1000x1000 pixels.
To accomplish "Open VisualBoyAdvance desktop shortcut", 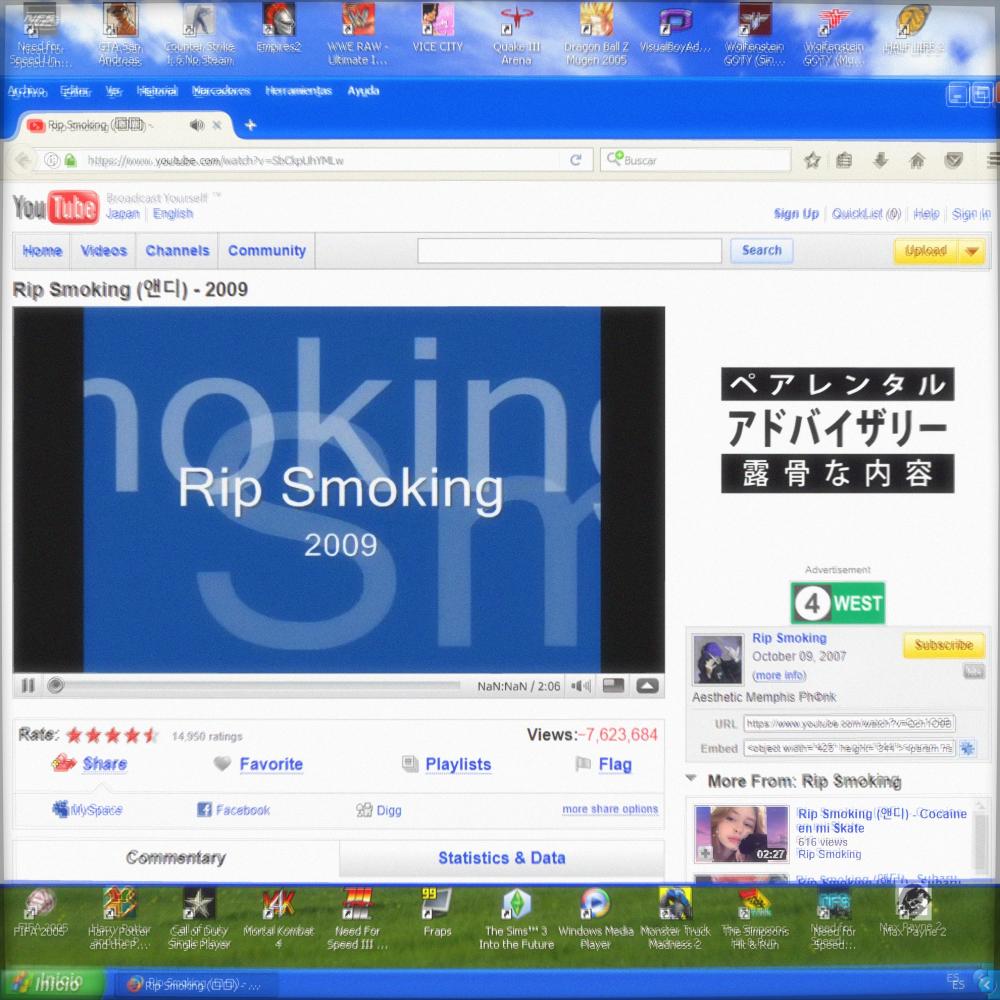I will 675,29.
